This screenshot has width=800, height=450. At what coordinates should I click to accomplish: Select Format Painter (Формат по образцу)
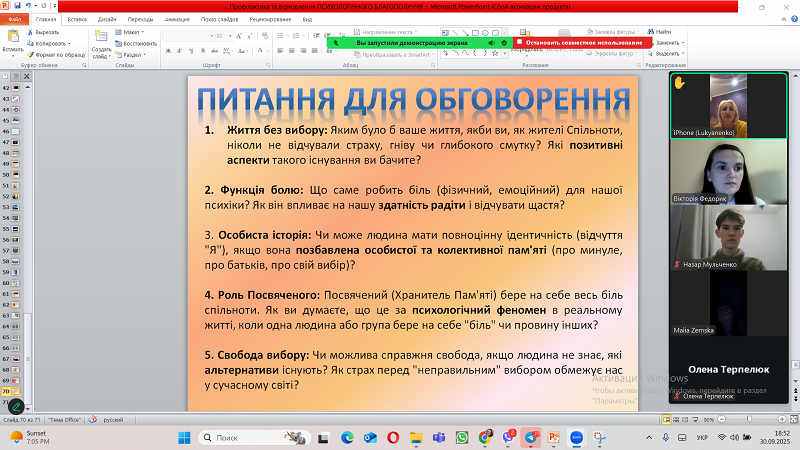pyautogui.click(x=59, y=54)
